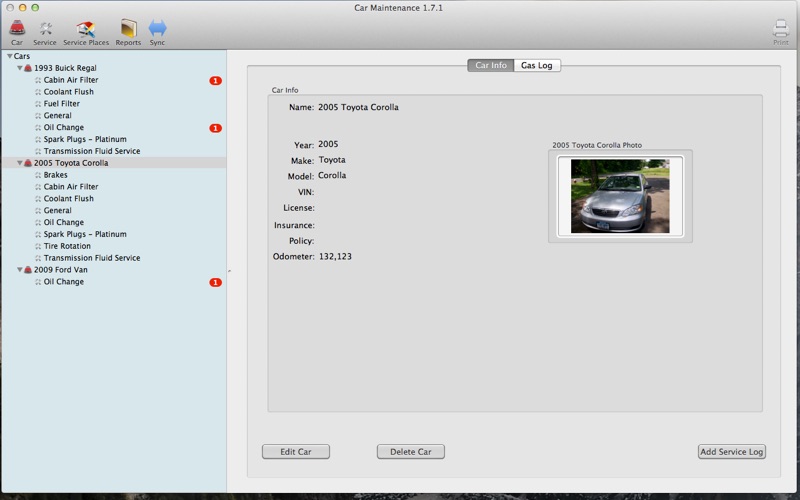Click the red alert badge on Cabin Air Filter

[x=215, y=80]
